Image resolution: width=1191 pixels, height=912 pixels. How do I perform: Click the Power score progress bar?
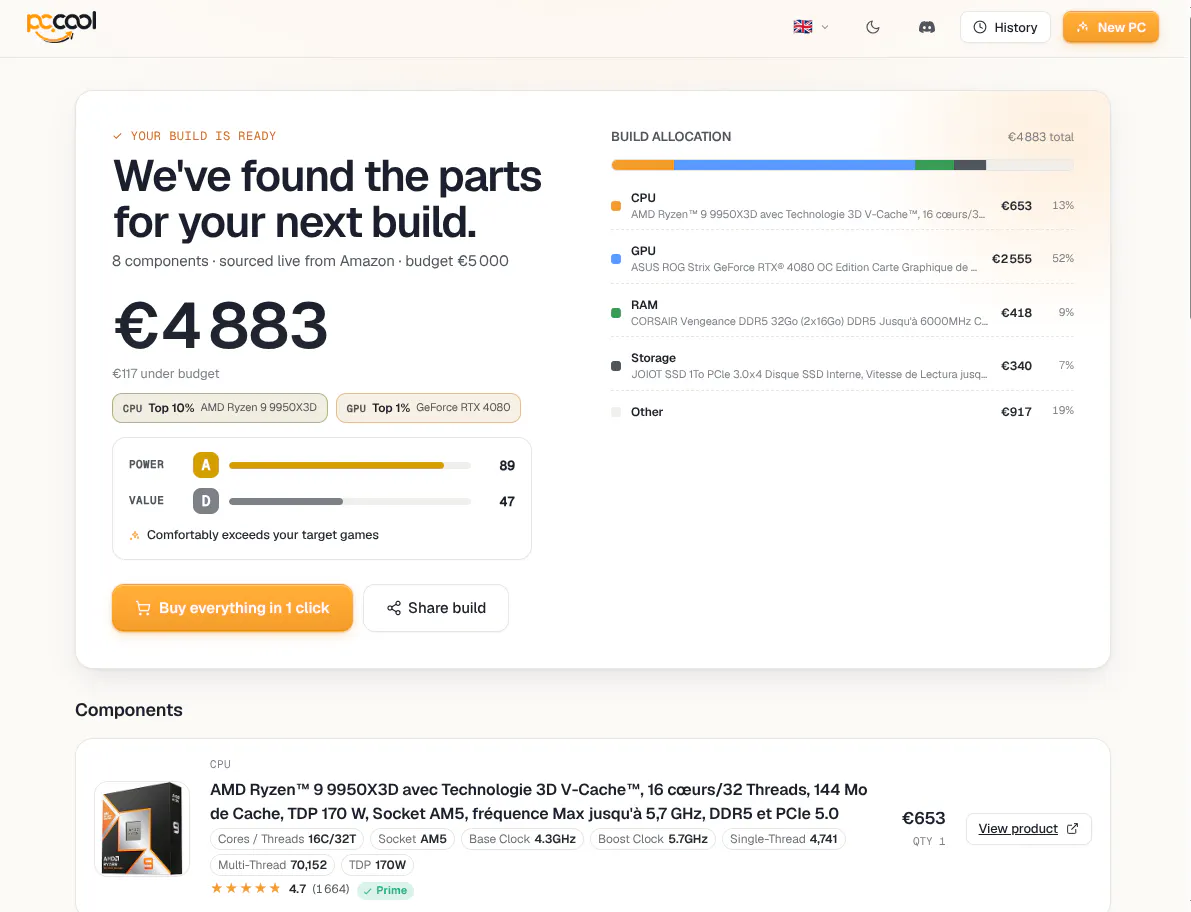pyautogui.click(x=350, y=465)
